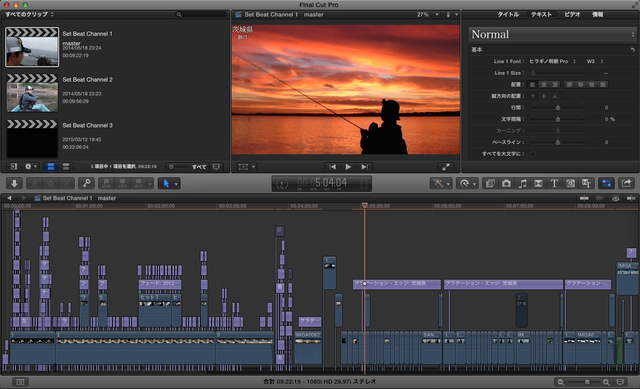Image resolution: width=640 pixels, height=389 pixels.
Task: Click the timecode display 5:04:04
Action: [x=322, y=183]
